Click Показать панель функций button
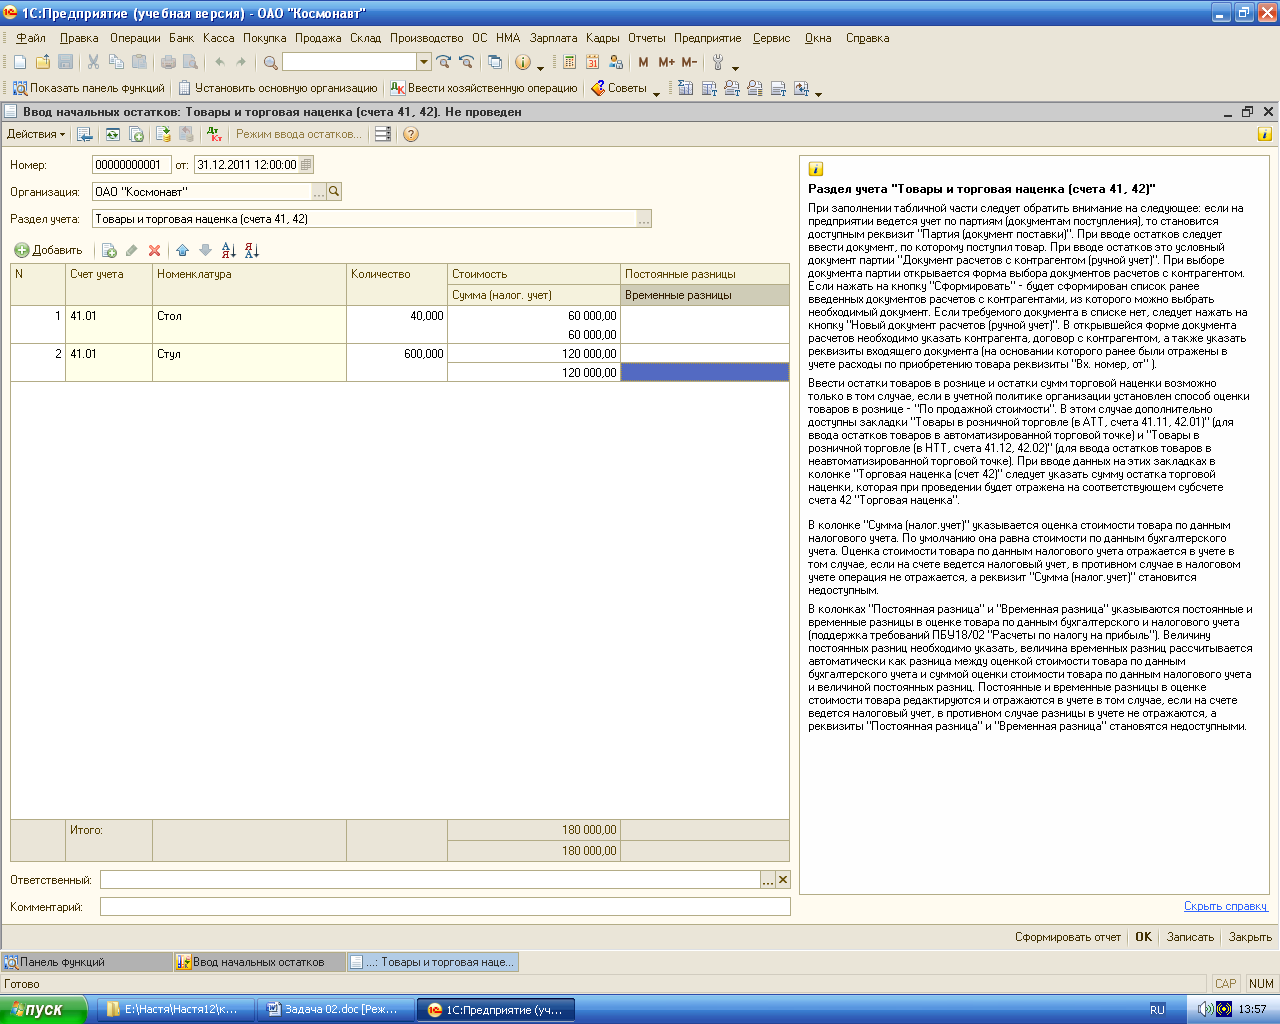Viewport: 1280px width, 1024px height. point(88,88)
